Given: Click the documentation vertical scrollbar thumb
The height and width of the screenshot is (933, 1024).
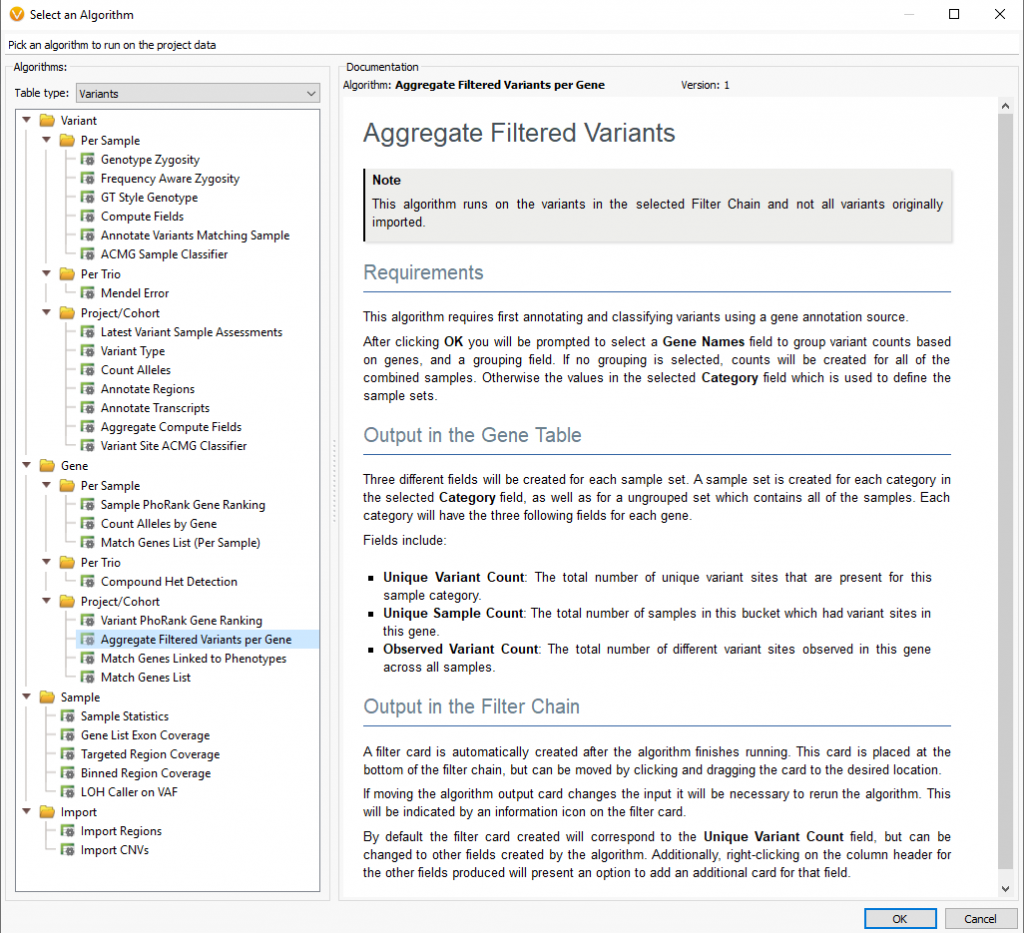Looking at the screenshot, I should [1006, 491].
